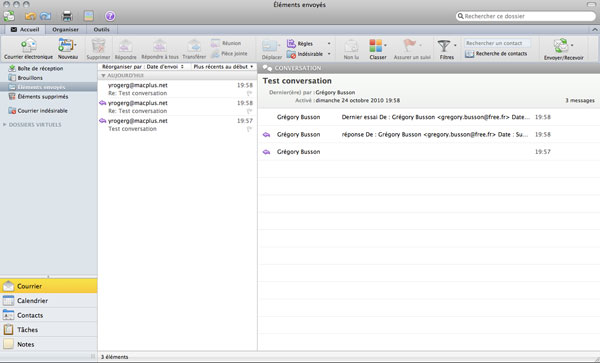Switch to the Calendrier view
Viewport: 600px width, 363px height.
click(49, 301)
